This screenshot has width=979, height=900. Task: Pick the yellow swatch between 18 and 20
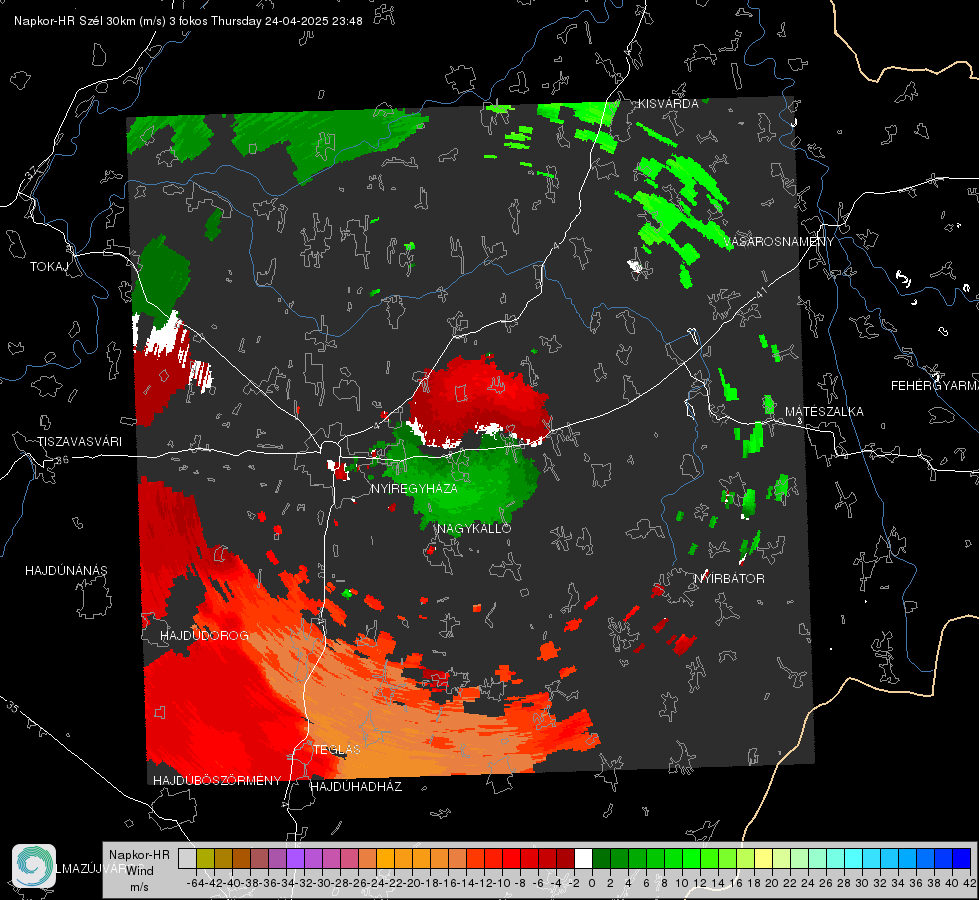pyautogui.click(x=763, y=859)
